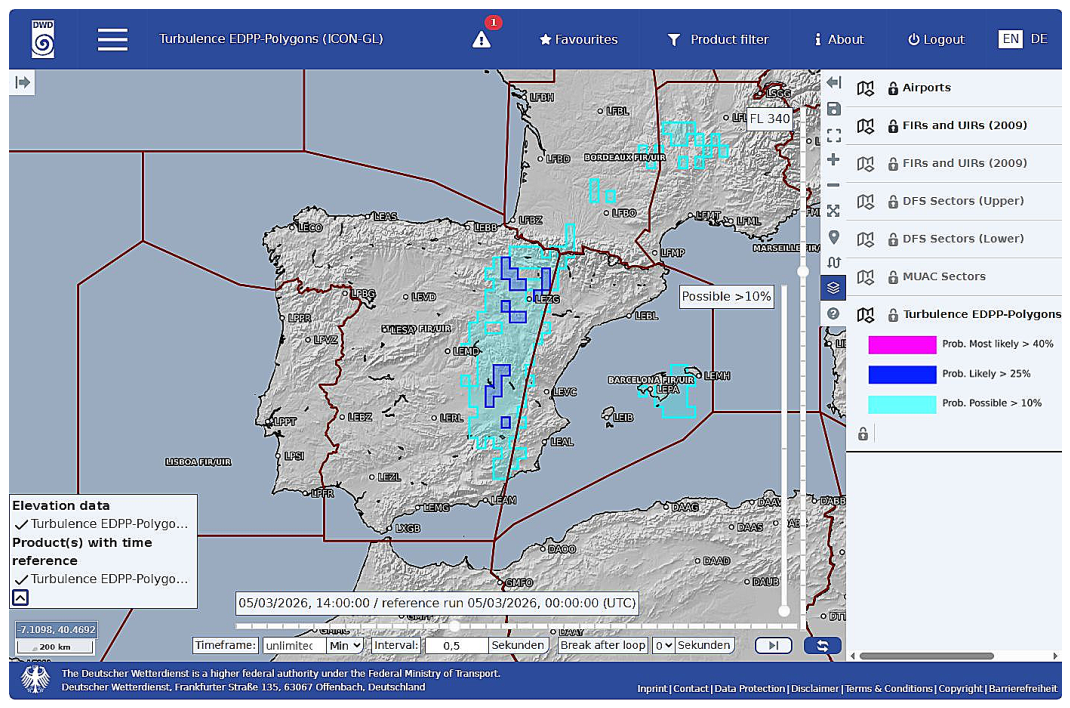Collapse the layers panel with the arrow icon
The image size is (1070, 708).
(833, 83)
